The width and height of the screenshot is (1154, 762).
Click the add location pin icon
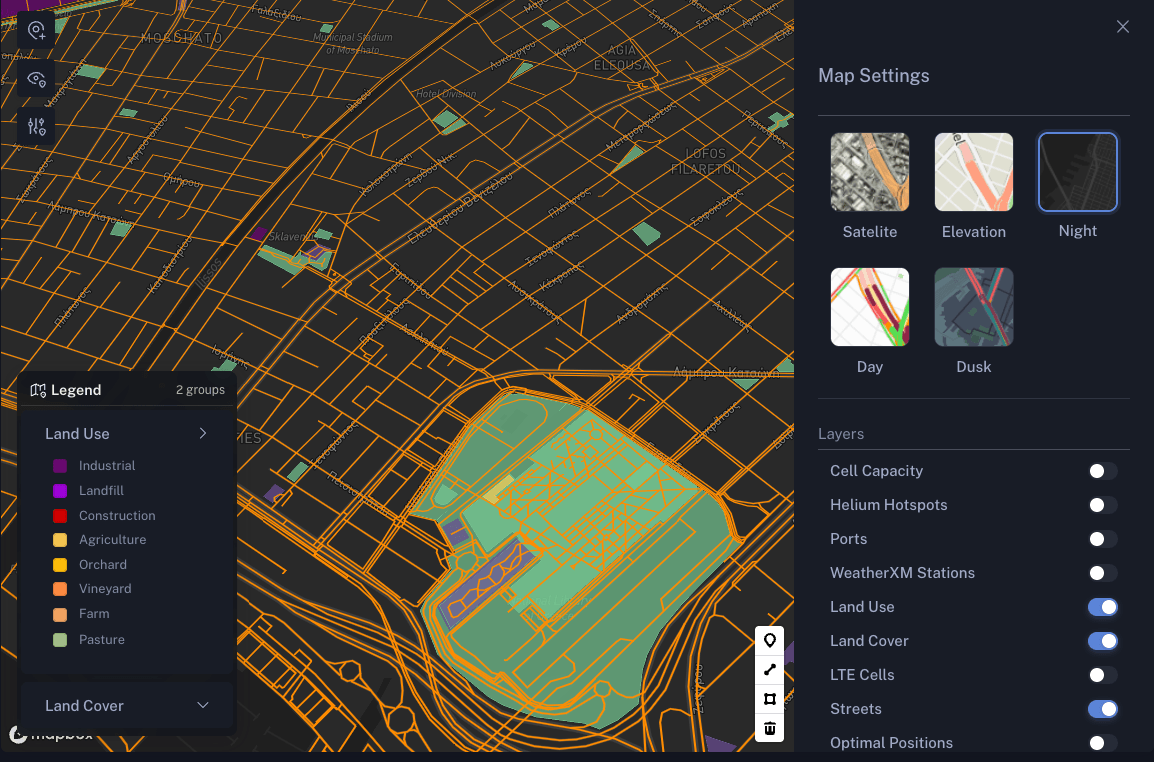click(37, 31)
